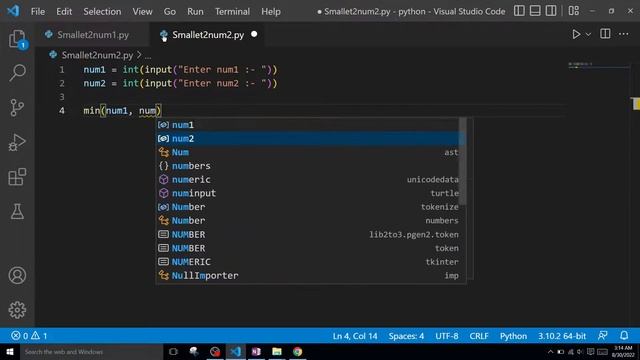Viewport: 640px width, 360px height.
Task: Open the Extensions view
Action: click(17, 177)
